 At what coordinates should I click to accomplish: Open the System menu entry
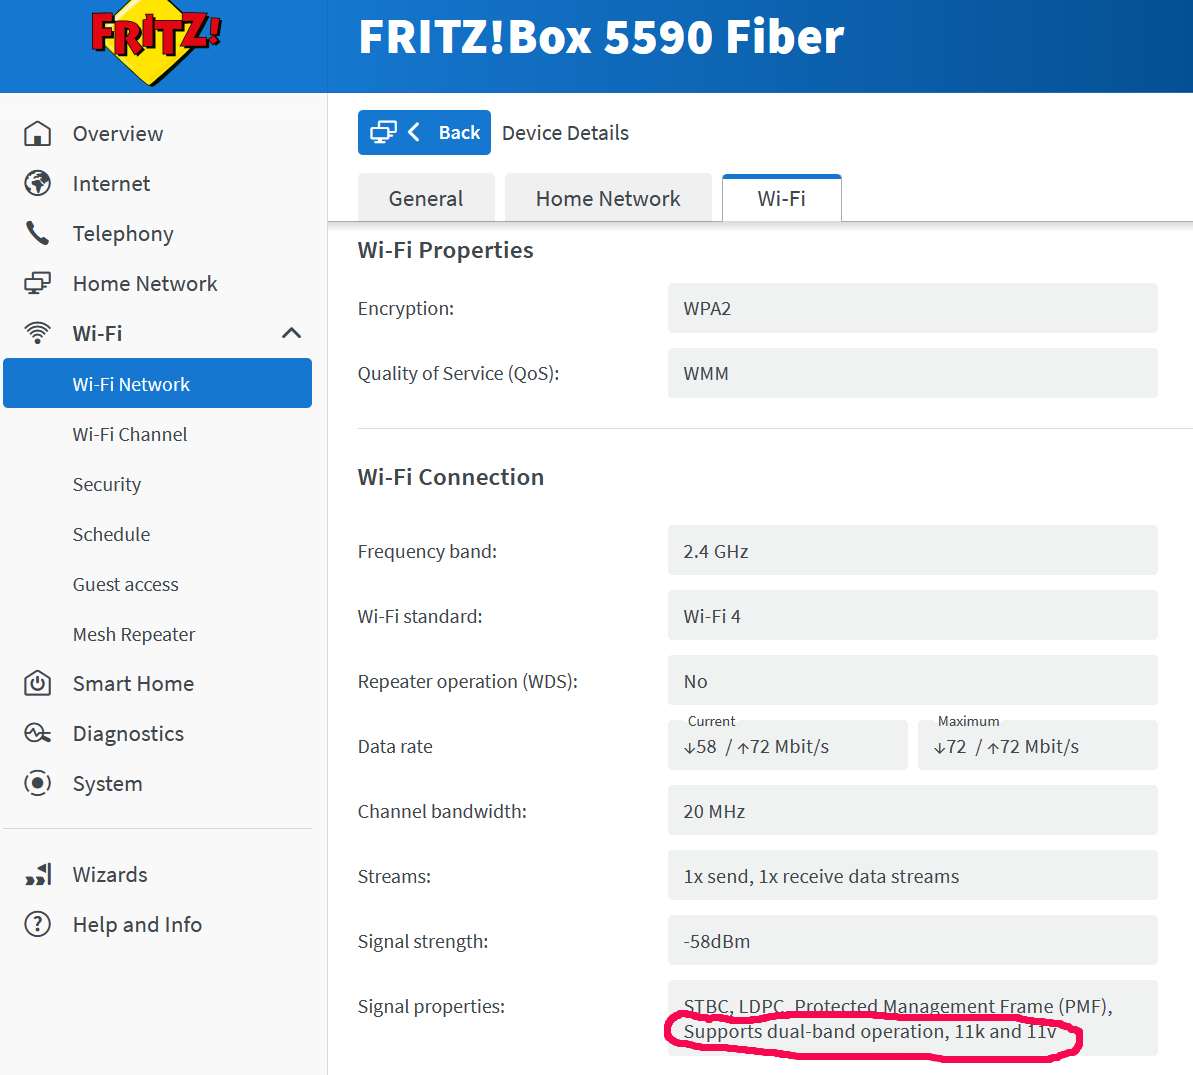point(108,783)
